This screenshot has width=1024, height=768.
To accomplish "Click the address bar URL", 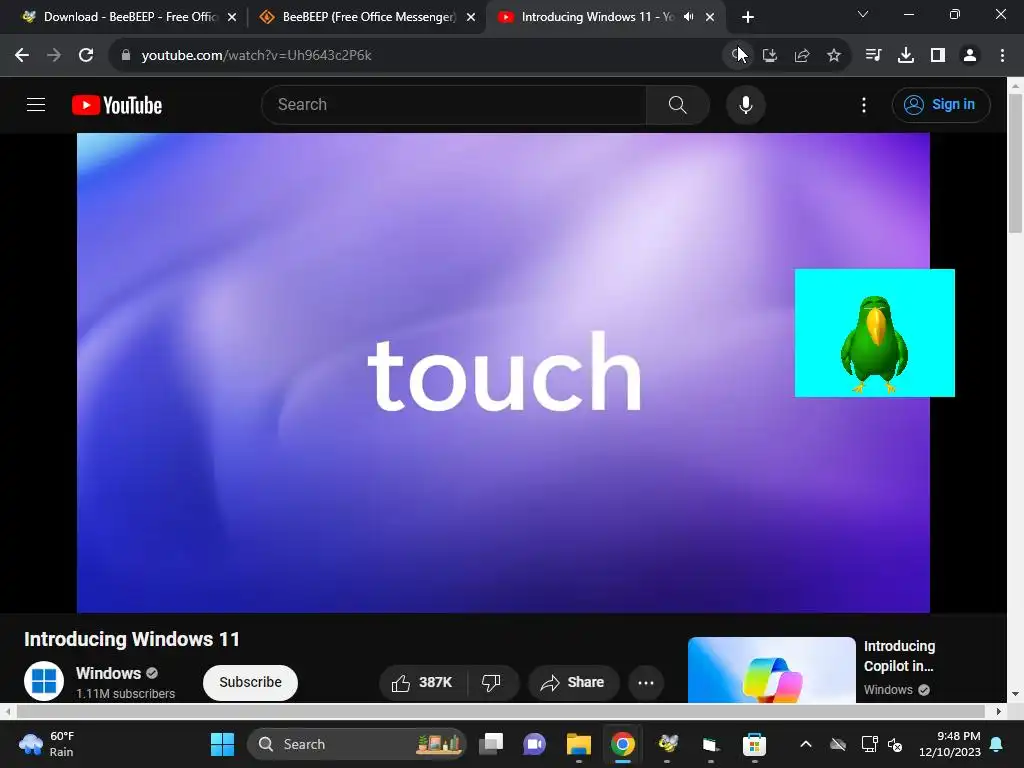I will (257, 56).
